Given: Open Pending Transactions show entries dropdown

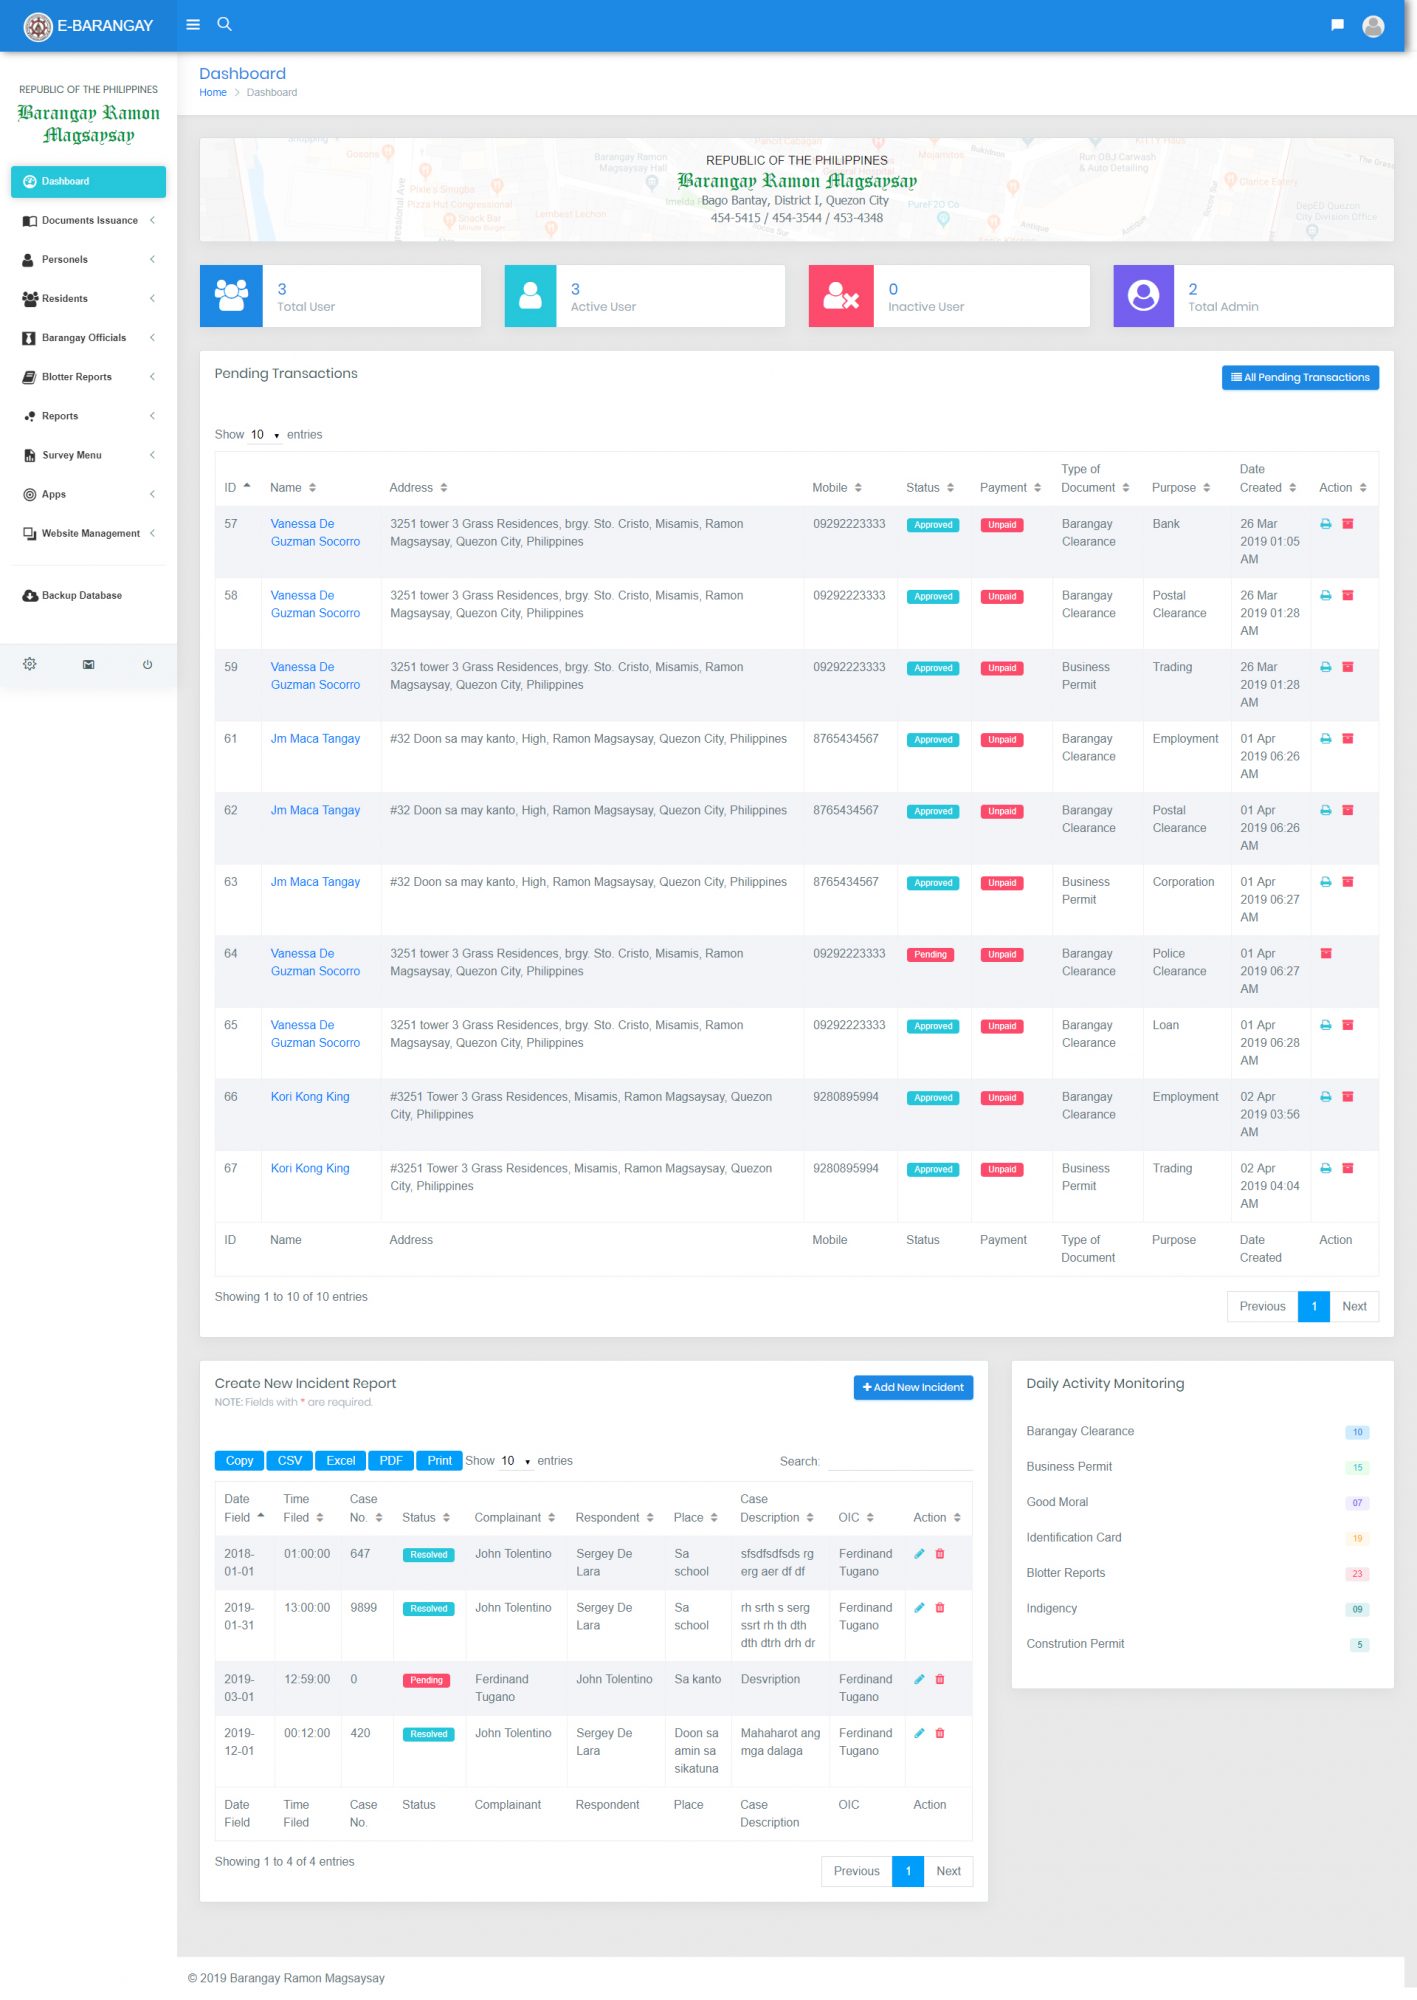Looking at the screenshot, I should pyautogui.click(x=265, y=435).
